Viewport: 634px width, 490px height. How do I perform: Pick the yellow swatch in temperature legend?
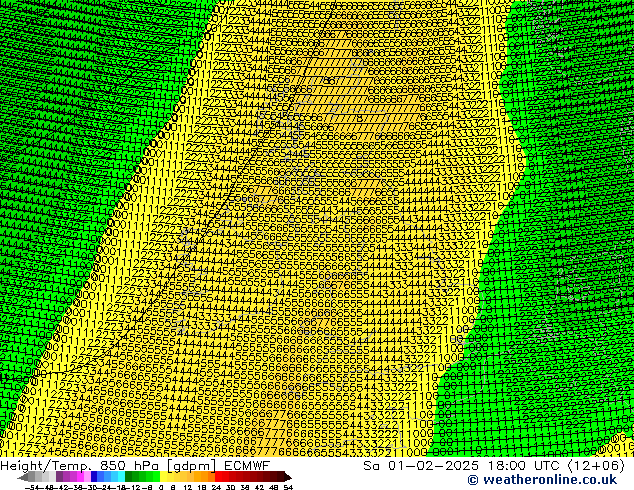coord(163,477)
